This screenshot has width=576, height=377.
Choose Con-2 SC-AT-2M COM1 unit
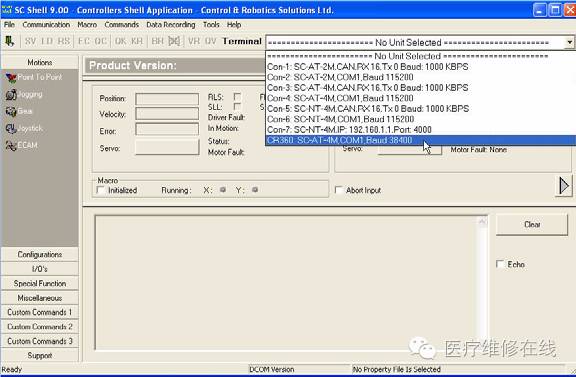point(421,77)
